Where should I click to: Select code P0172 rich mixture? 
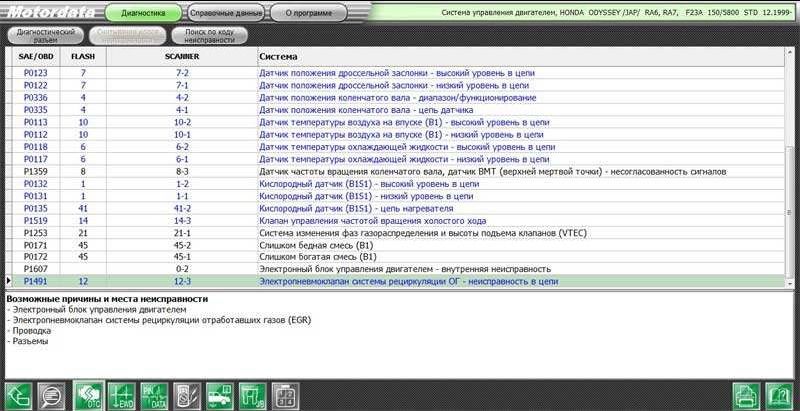point(36,256)
